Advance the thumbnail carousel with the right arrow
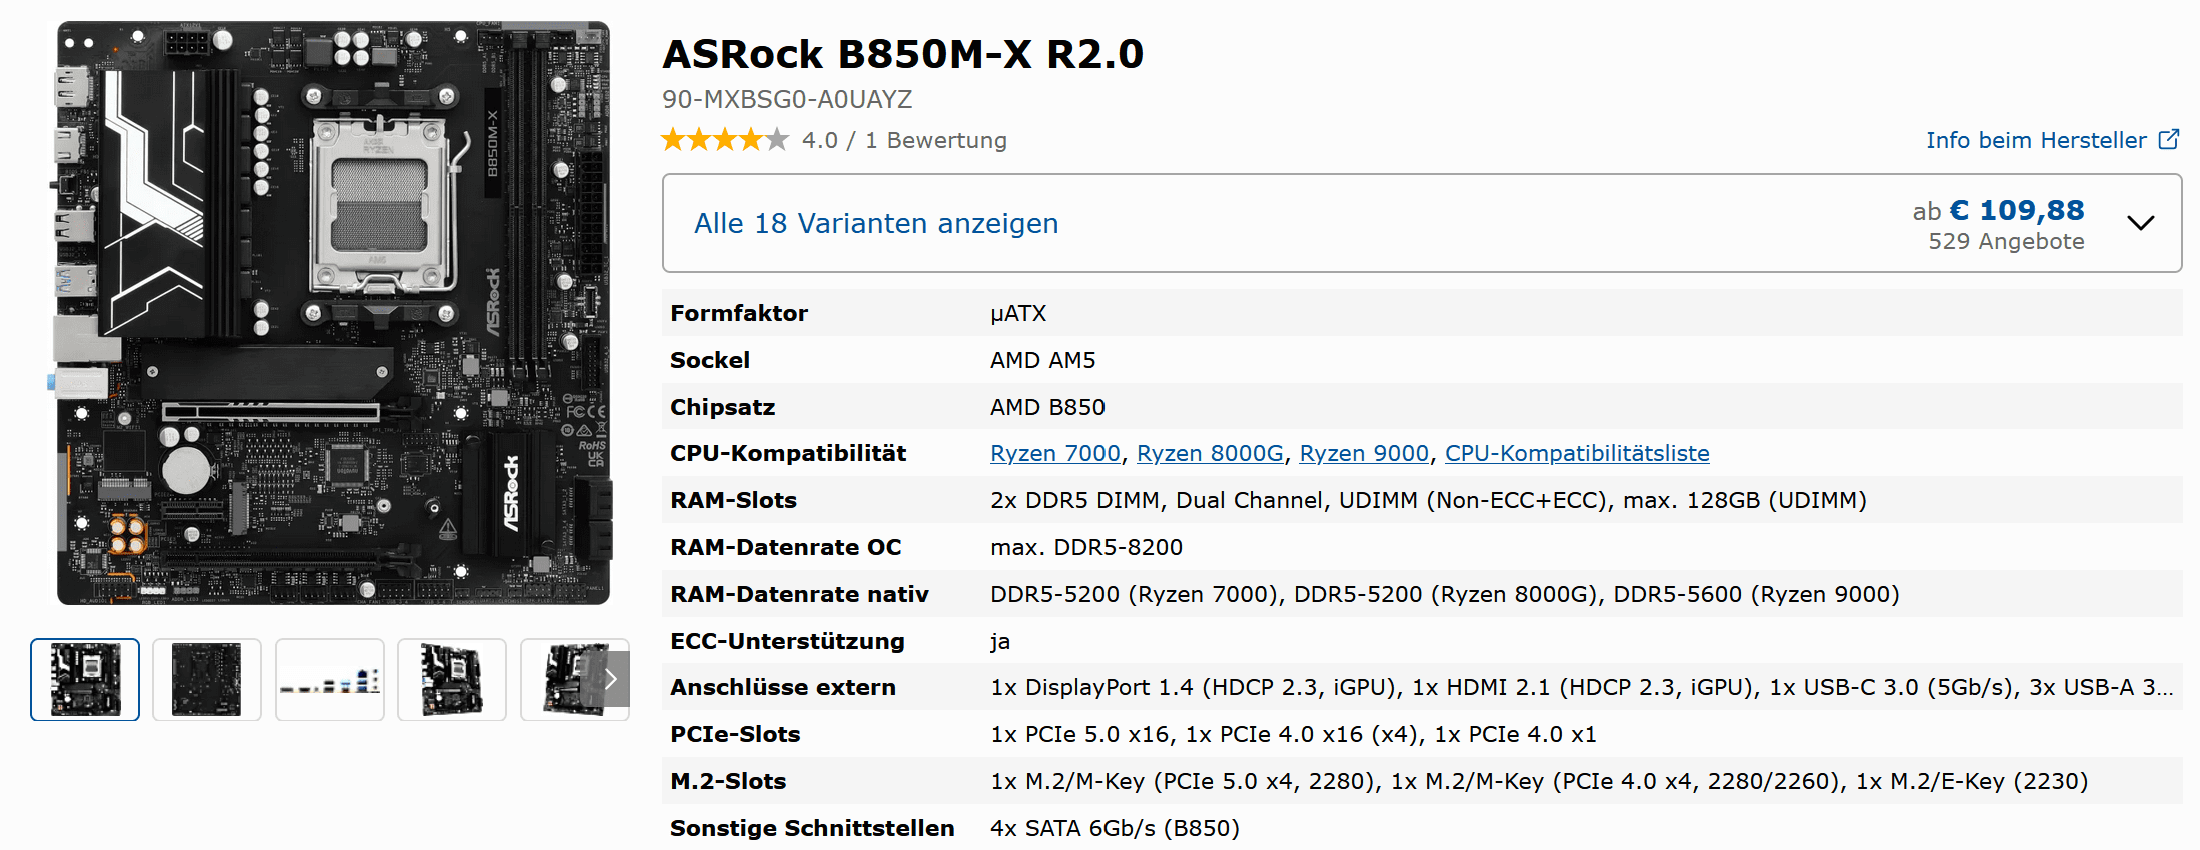Image resolution: width=2200 pixels, height=850 pixels. pyautogui.click(x=611, y=680)
